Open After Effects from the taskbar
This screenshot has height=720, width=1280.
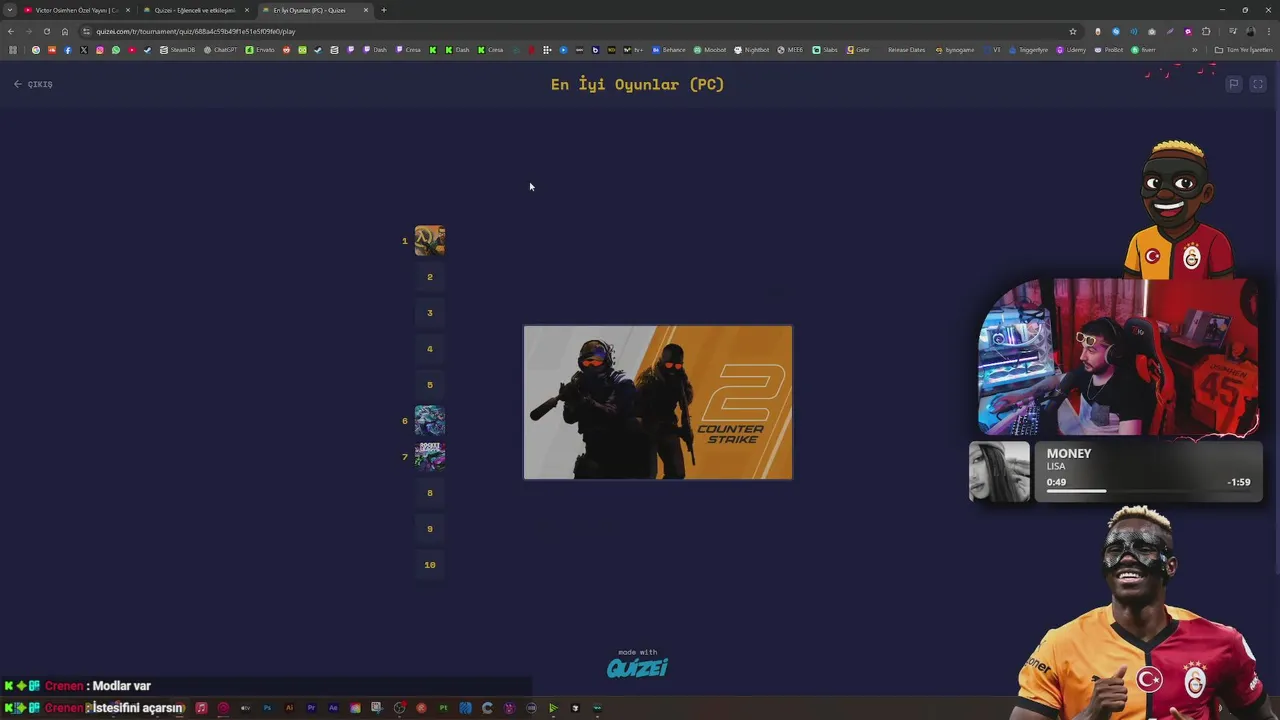click(x=333, y=708)
